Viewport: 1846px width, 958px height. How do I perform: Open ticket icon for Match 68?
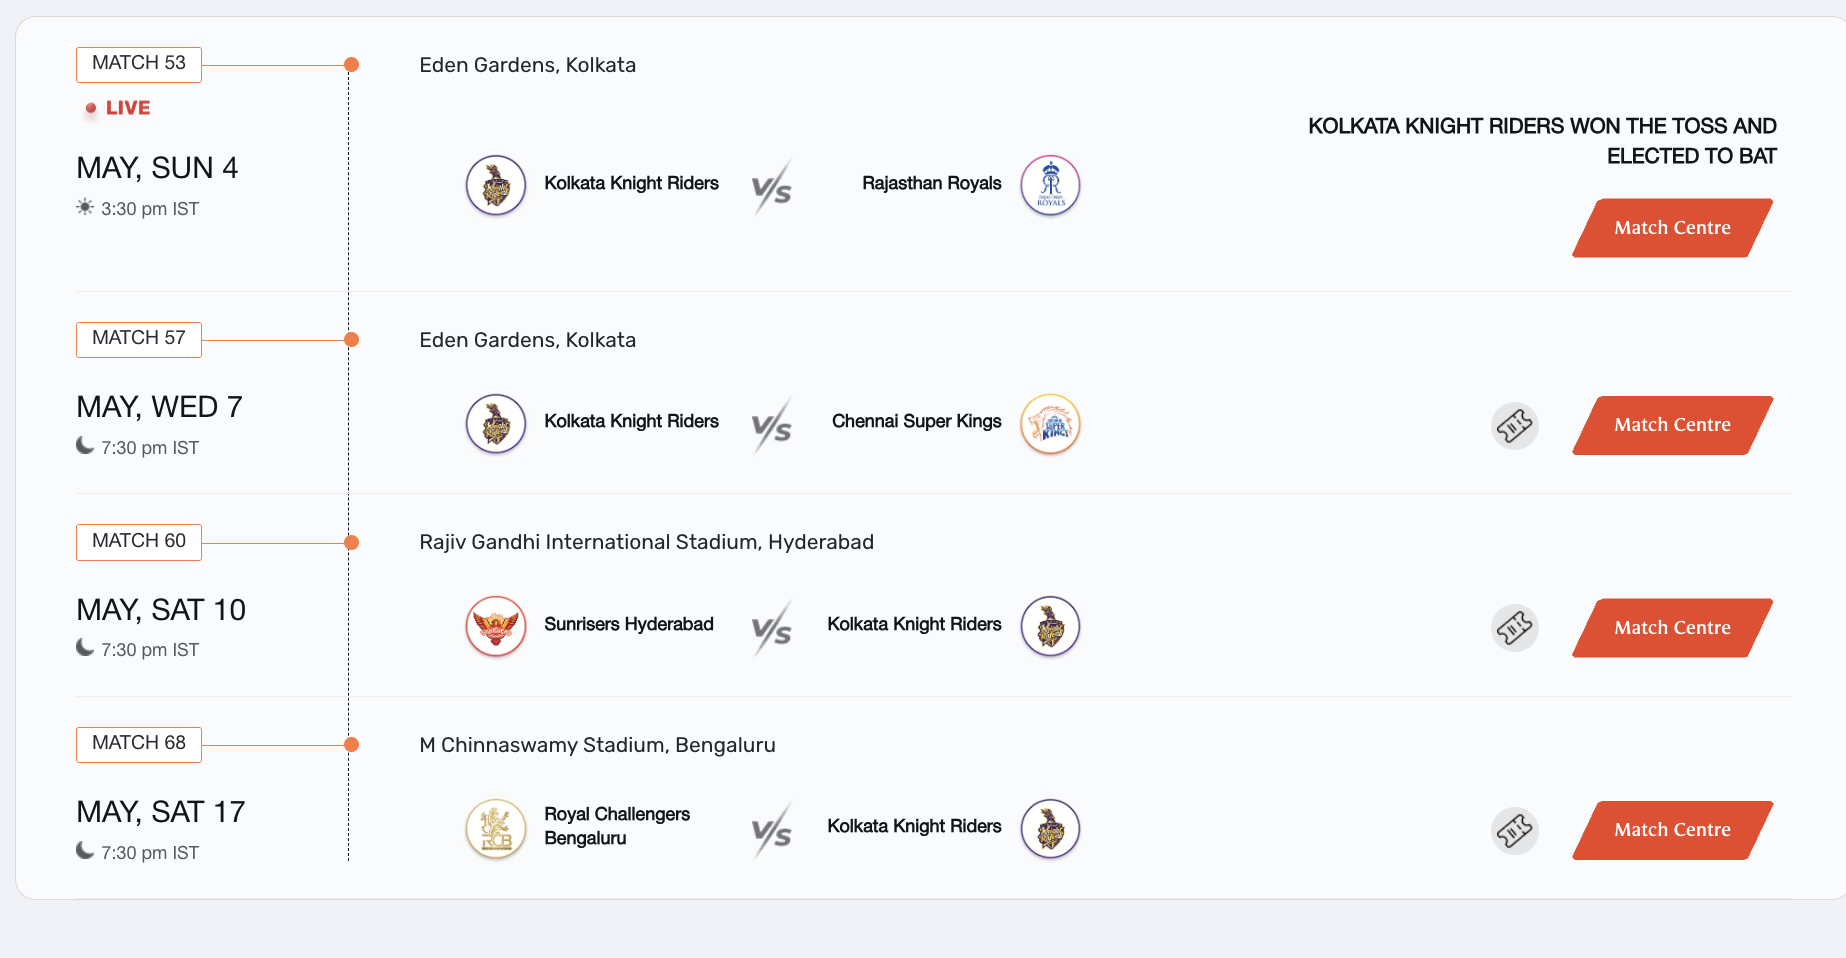(x=1514, y=830)
